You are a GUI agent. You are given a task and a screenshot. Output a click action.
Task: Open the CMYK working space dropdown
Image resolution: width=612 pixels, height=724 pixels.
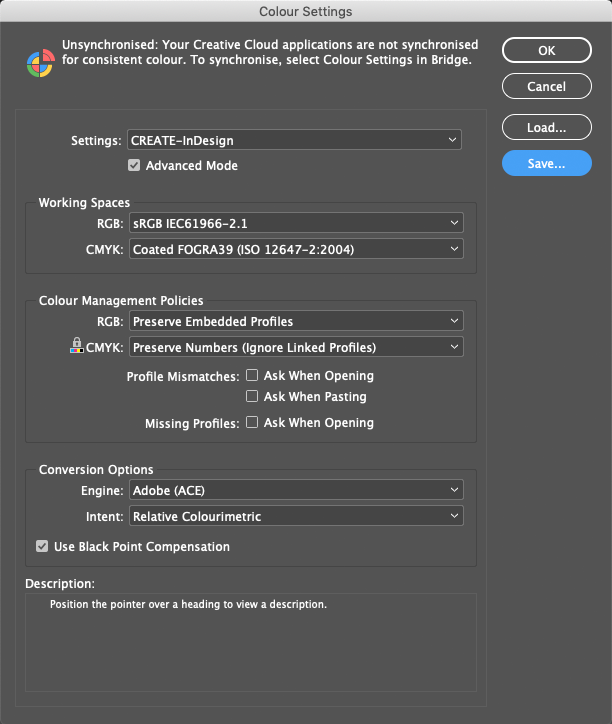(296, 249)
